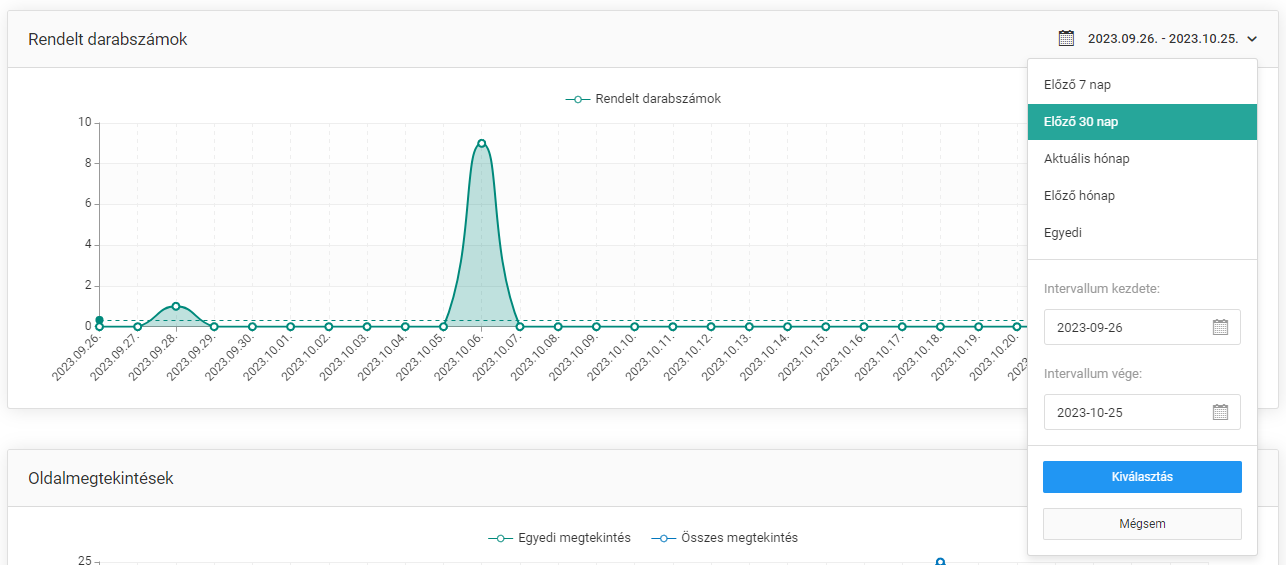Viewport: 1286px width, 565px height.
Task: Click the Mégsem cancel button
Action: [1141, 523]
